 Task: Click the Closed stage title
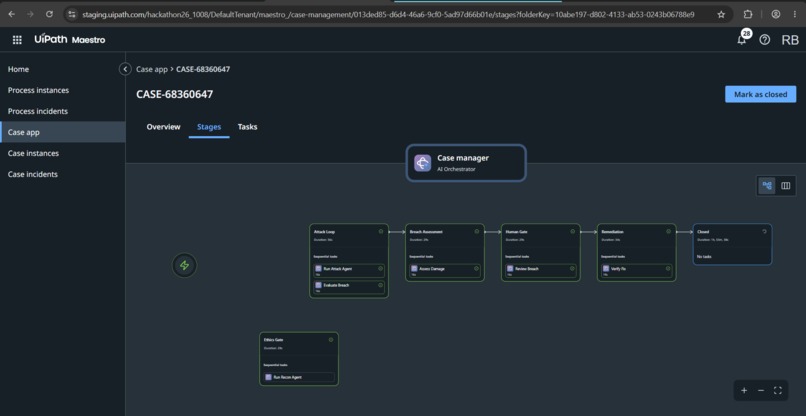(x=703, y=232)
